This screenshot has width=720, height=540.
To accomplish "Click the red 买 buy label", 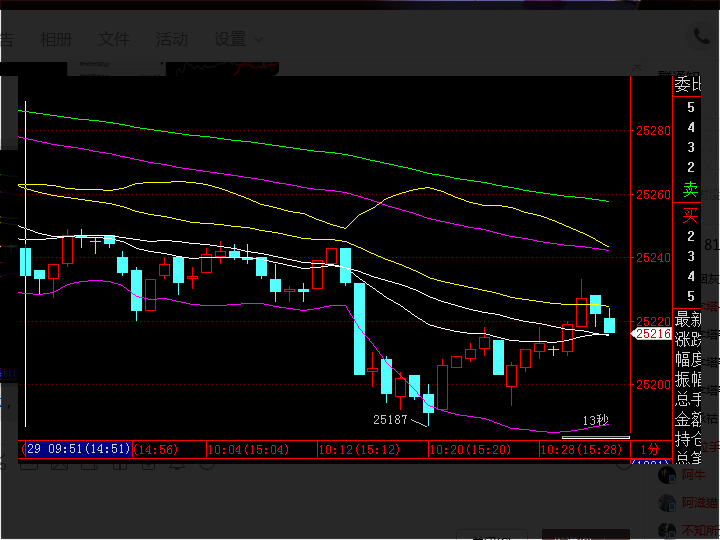I will coord(690,215).
